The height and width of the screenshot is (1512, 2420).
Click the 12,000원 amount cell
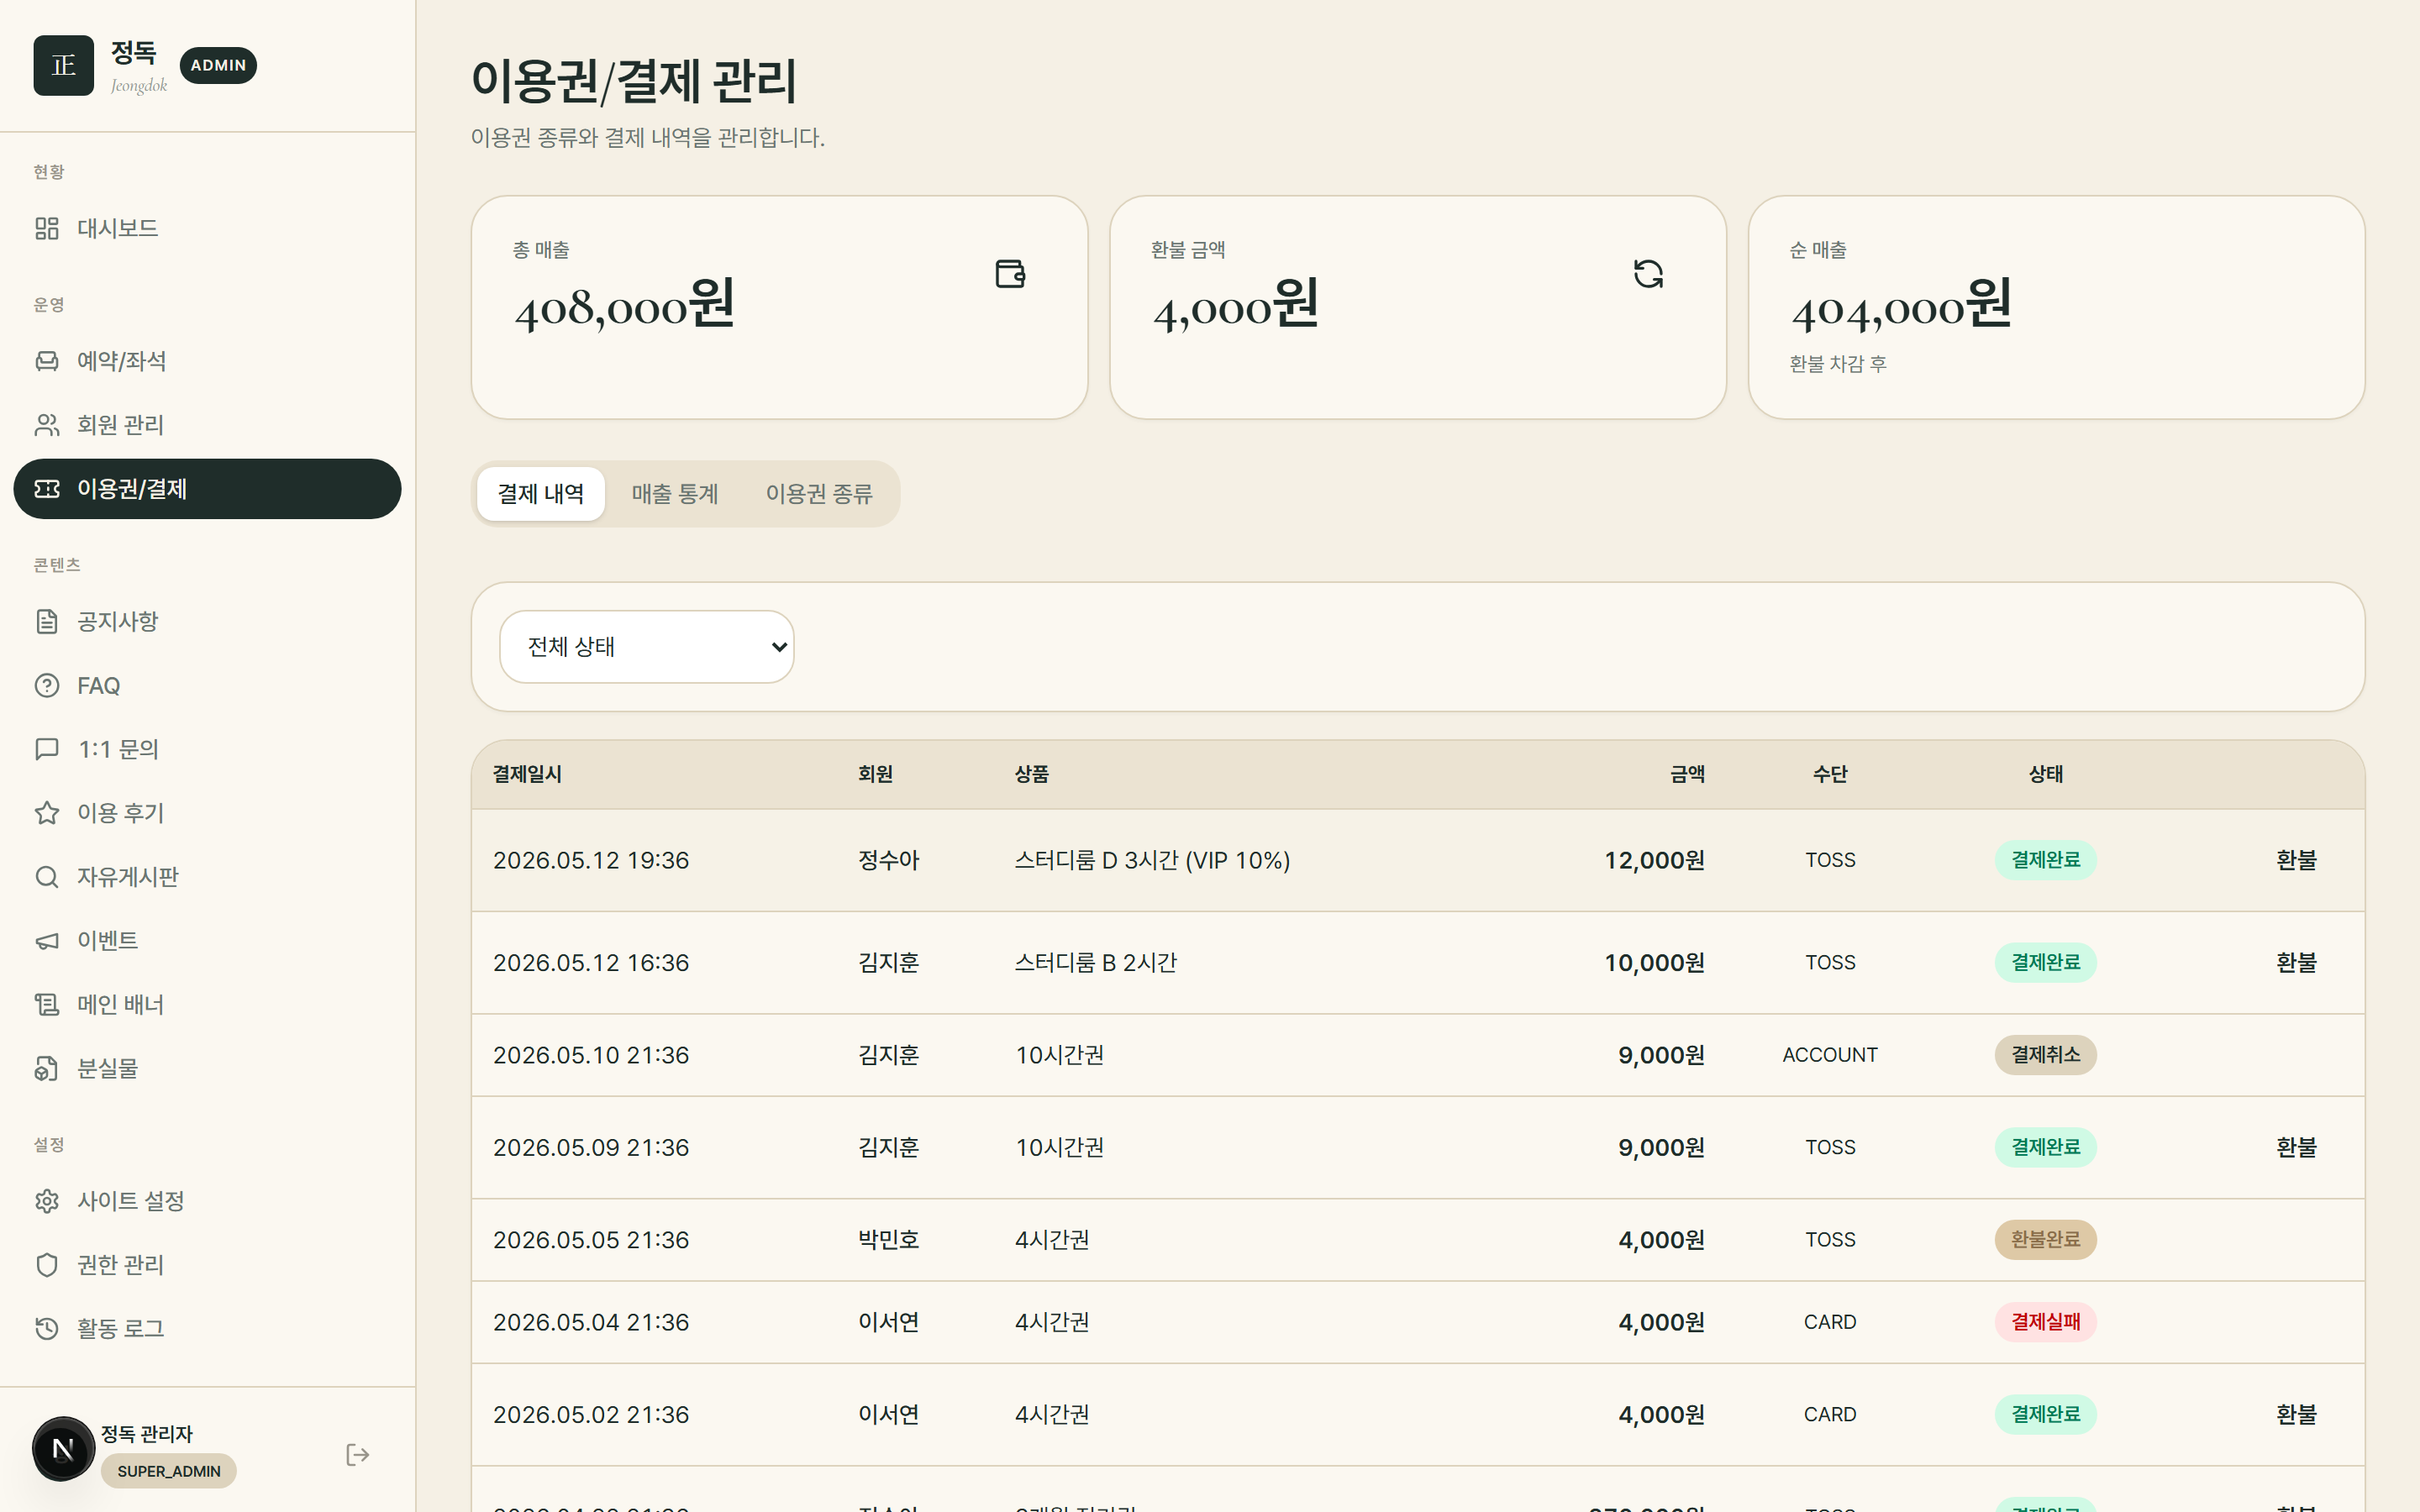[1655, 860]
